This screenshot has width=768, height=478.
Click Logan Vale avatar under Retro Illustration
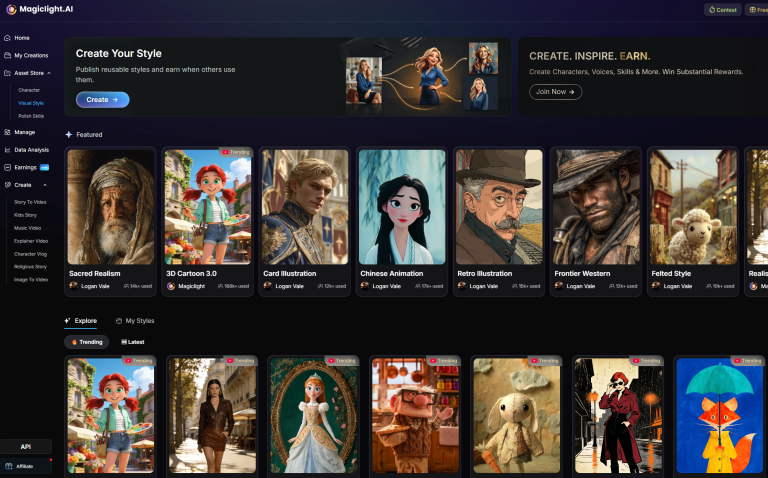(x=461, y=286)
